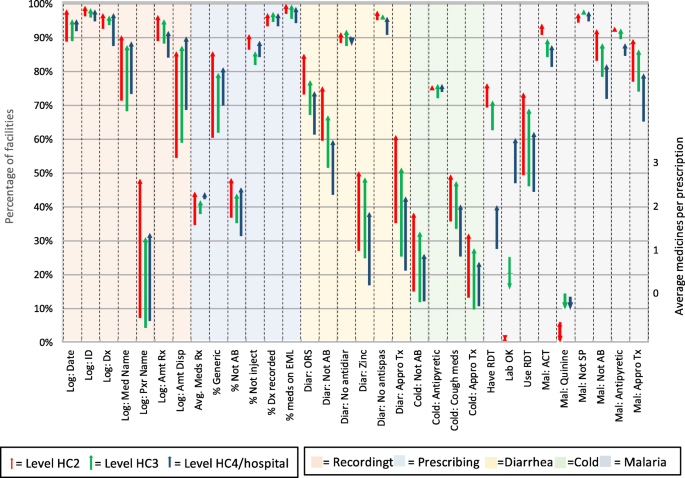Click the Cold legend color swatch
The width and height of the screenshot is (685, 478).
pyautogui.click(x=559, y=463)
